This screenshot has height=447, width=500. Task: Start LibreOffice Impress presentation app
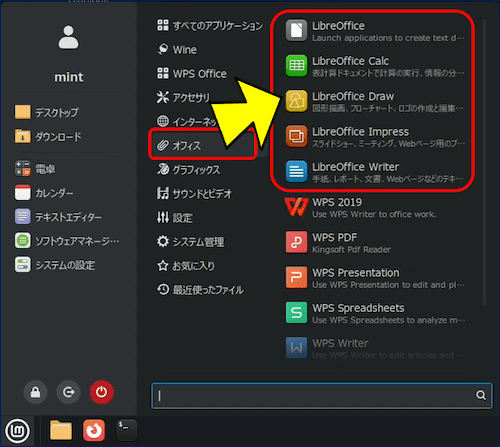[x=375, y=137]
